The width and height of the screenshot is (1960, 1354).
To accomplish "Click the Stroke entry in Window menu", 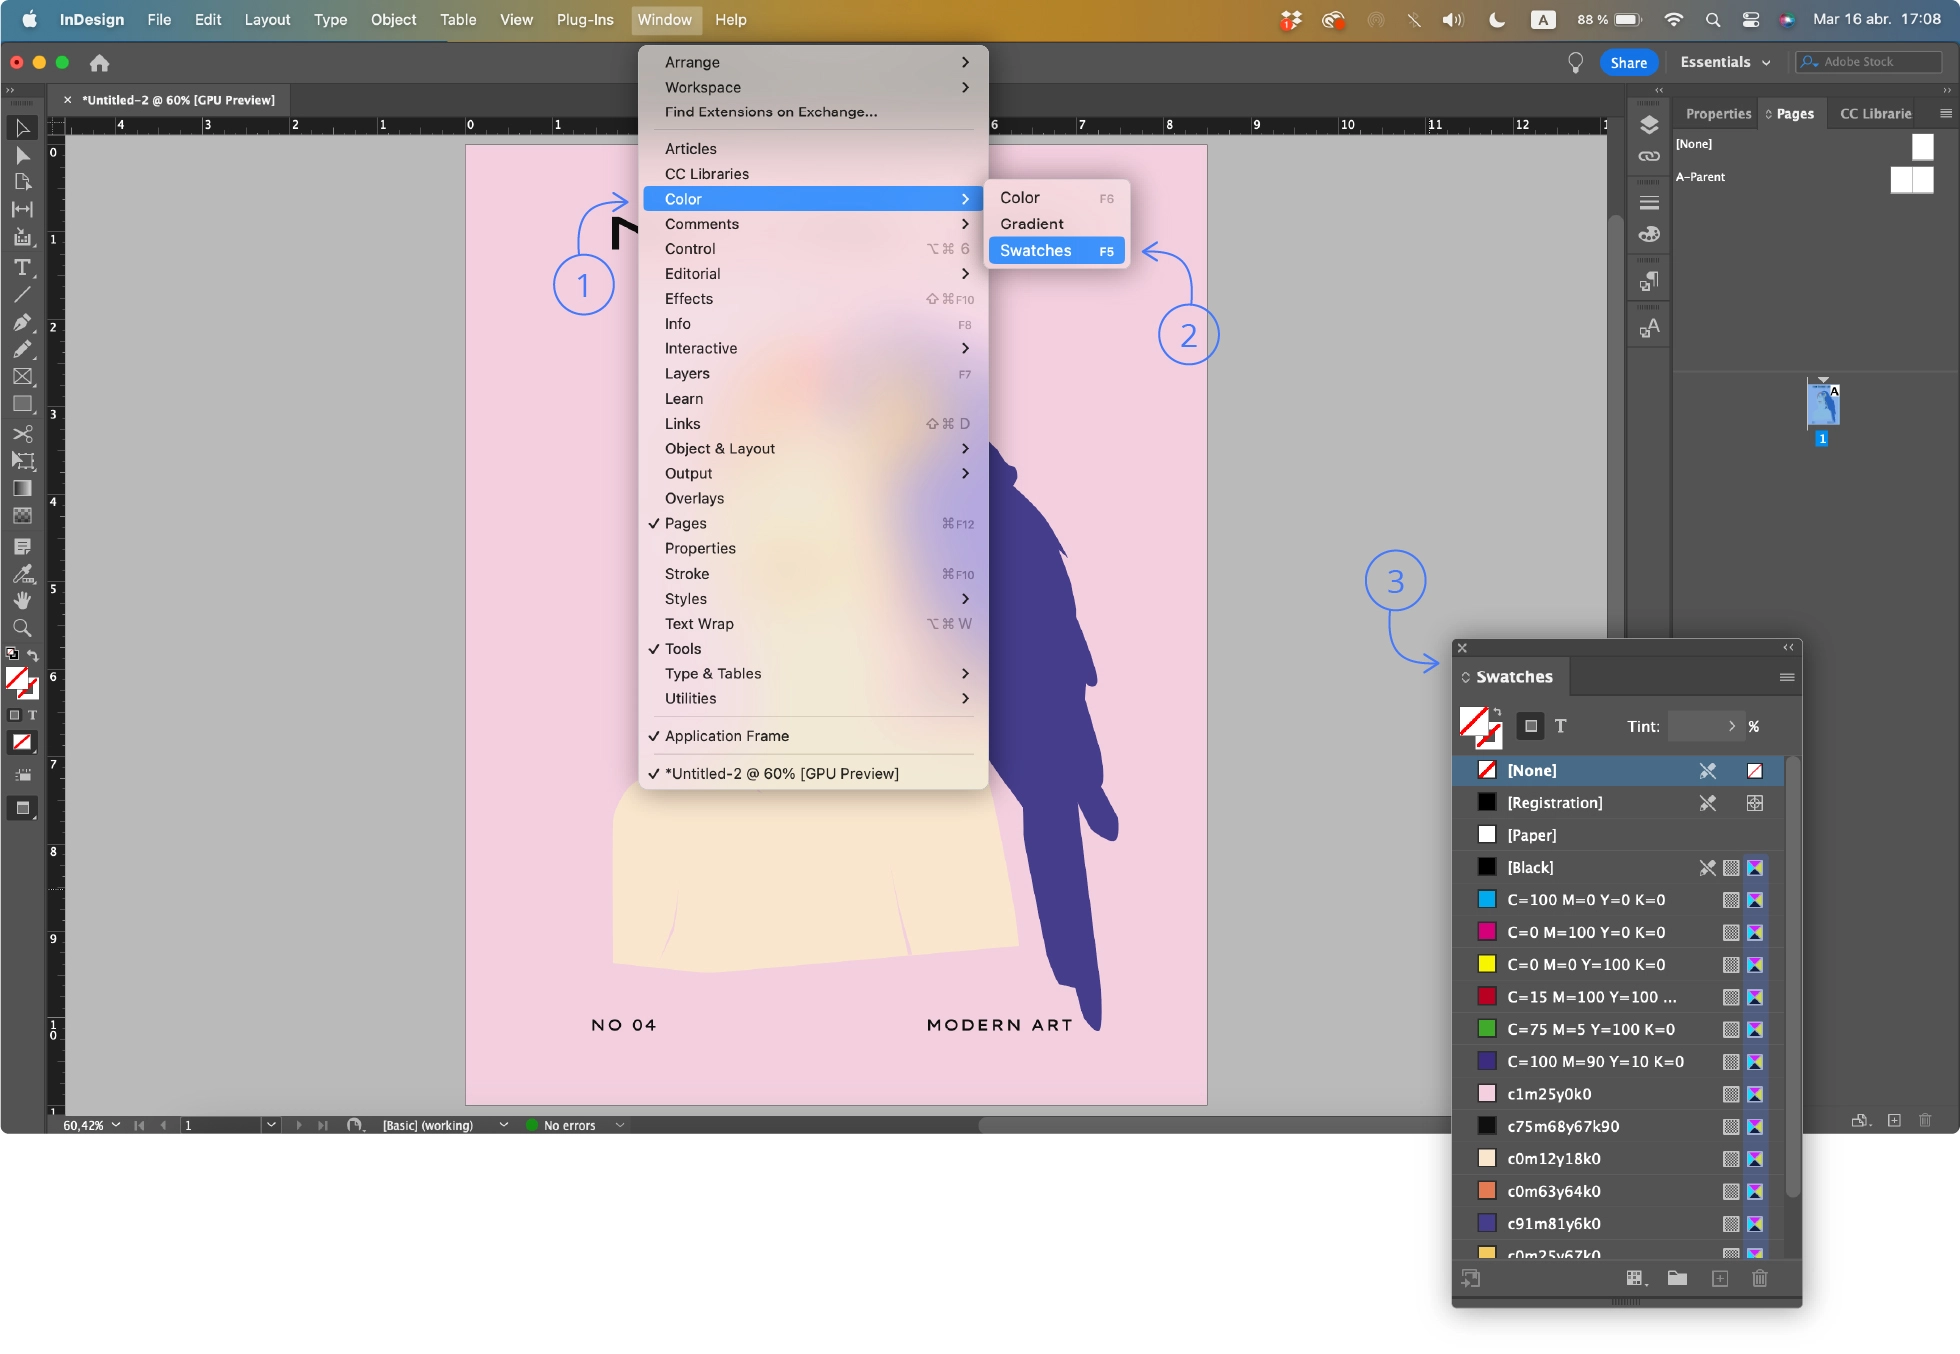I will (813, 574).
